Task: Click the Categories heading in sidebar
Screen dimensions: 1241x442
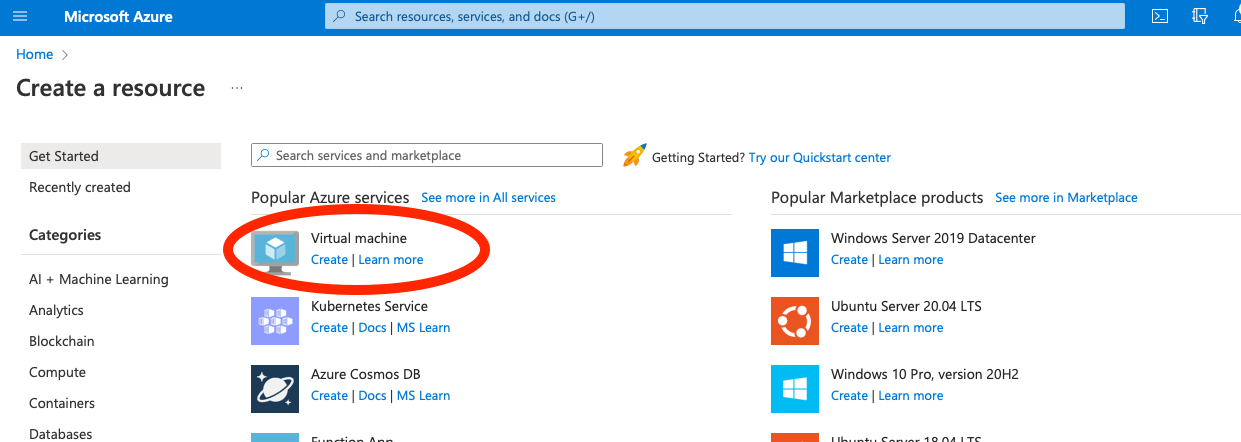Action: pos(65,235)
